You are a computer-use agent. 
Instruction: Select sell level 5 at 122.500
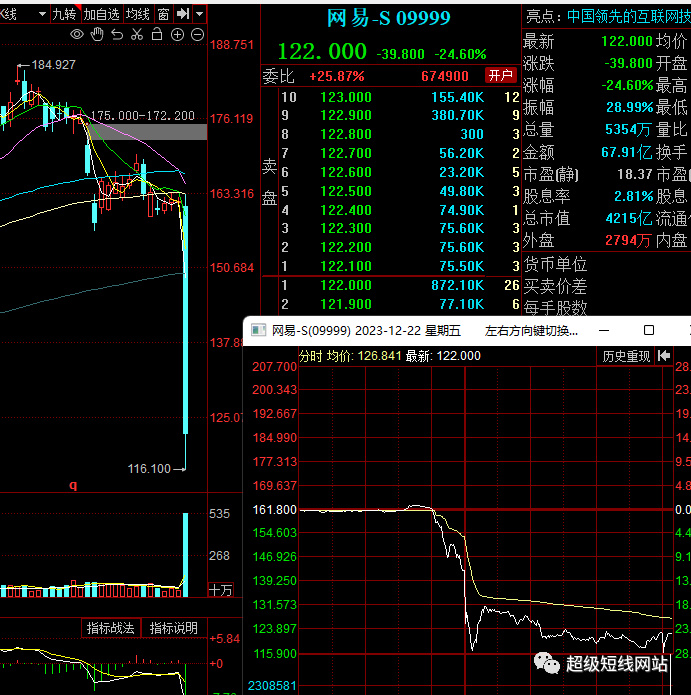(x=399, y=191)
